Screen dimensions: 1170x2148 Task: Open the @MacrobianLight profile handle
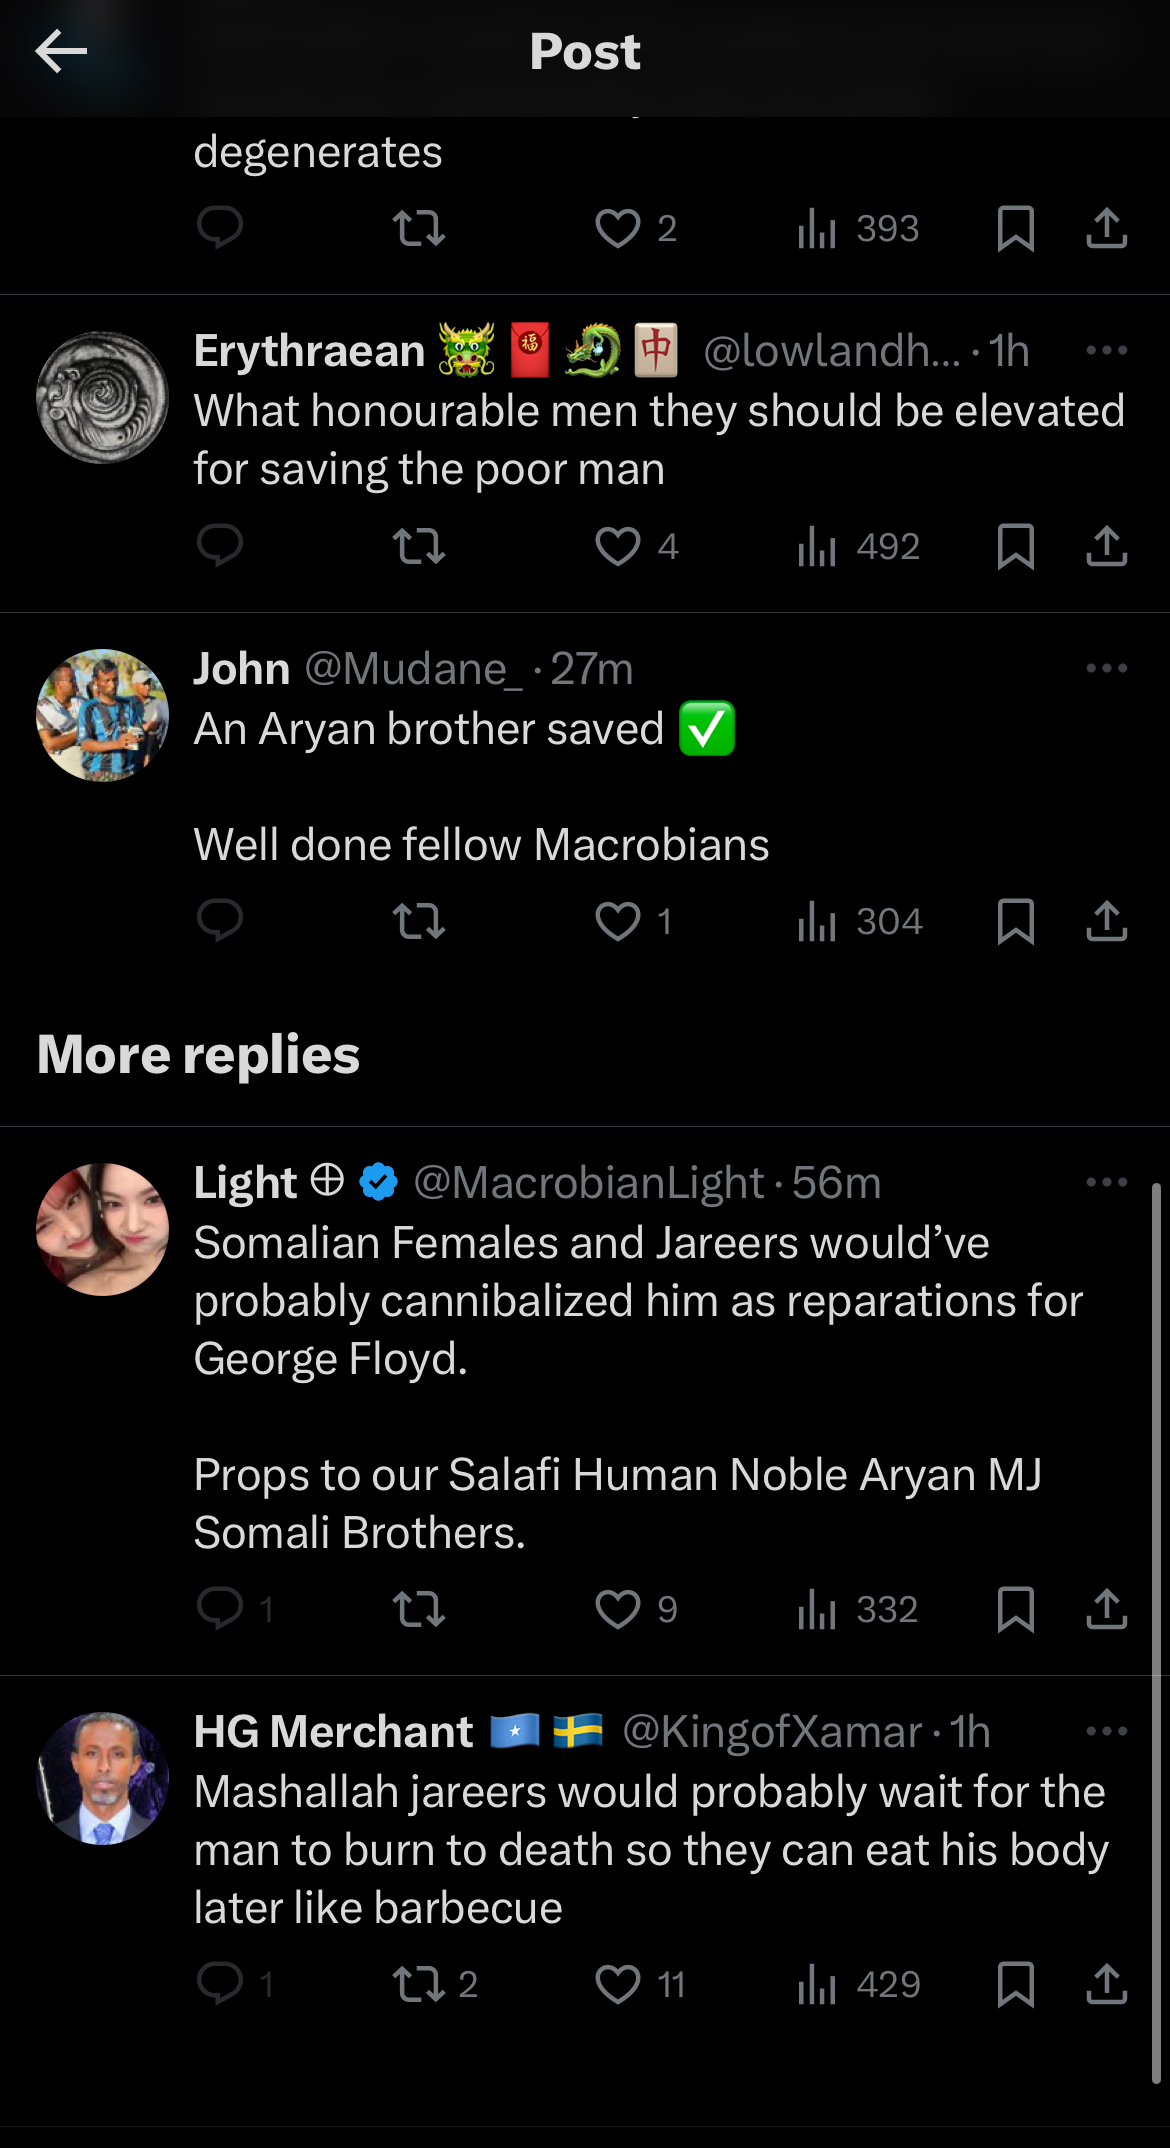coord(588,1182)
